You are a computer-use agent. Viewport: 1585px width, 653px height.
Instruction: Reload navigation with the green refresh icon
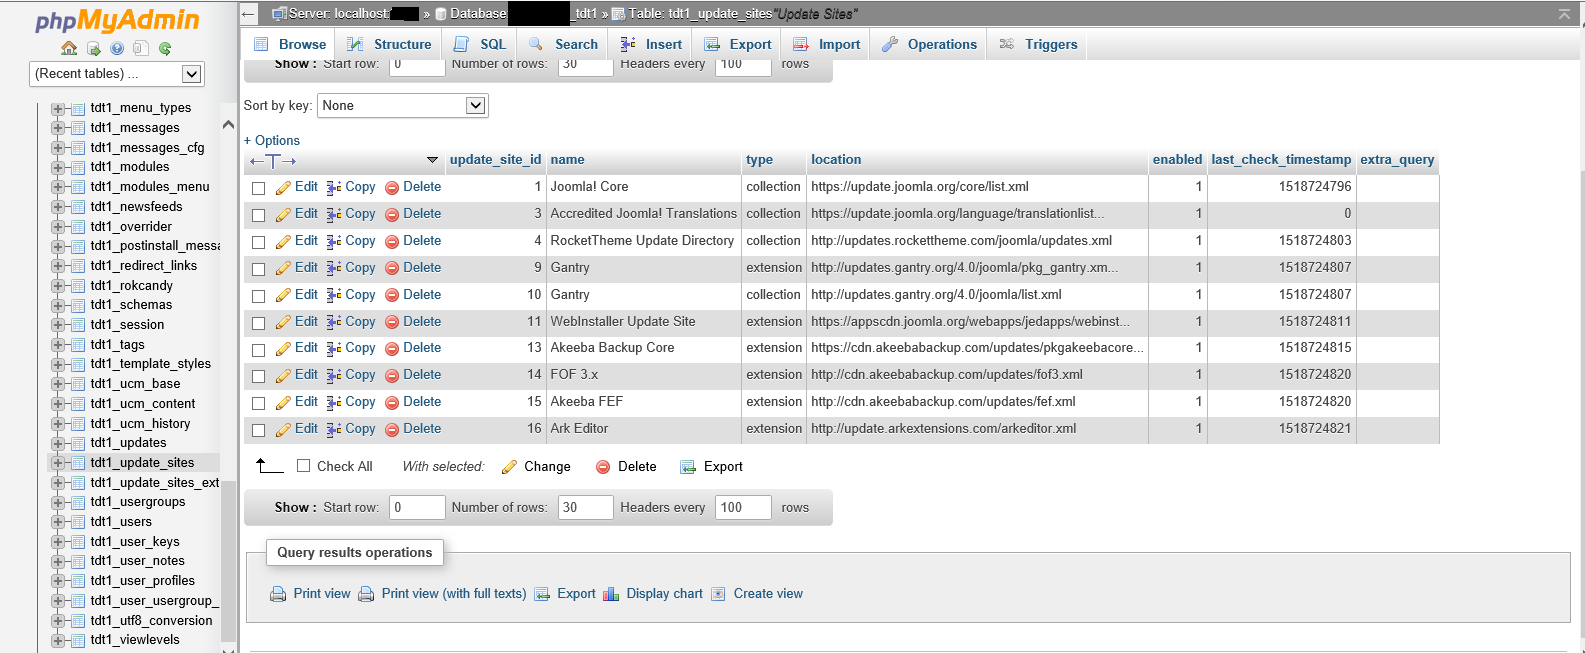point(165,48)
